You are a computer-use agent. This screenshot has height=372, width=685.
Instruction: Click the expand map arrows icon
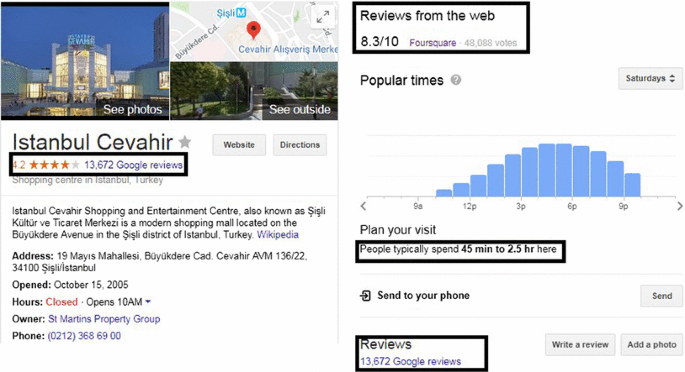pos(323,17)
